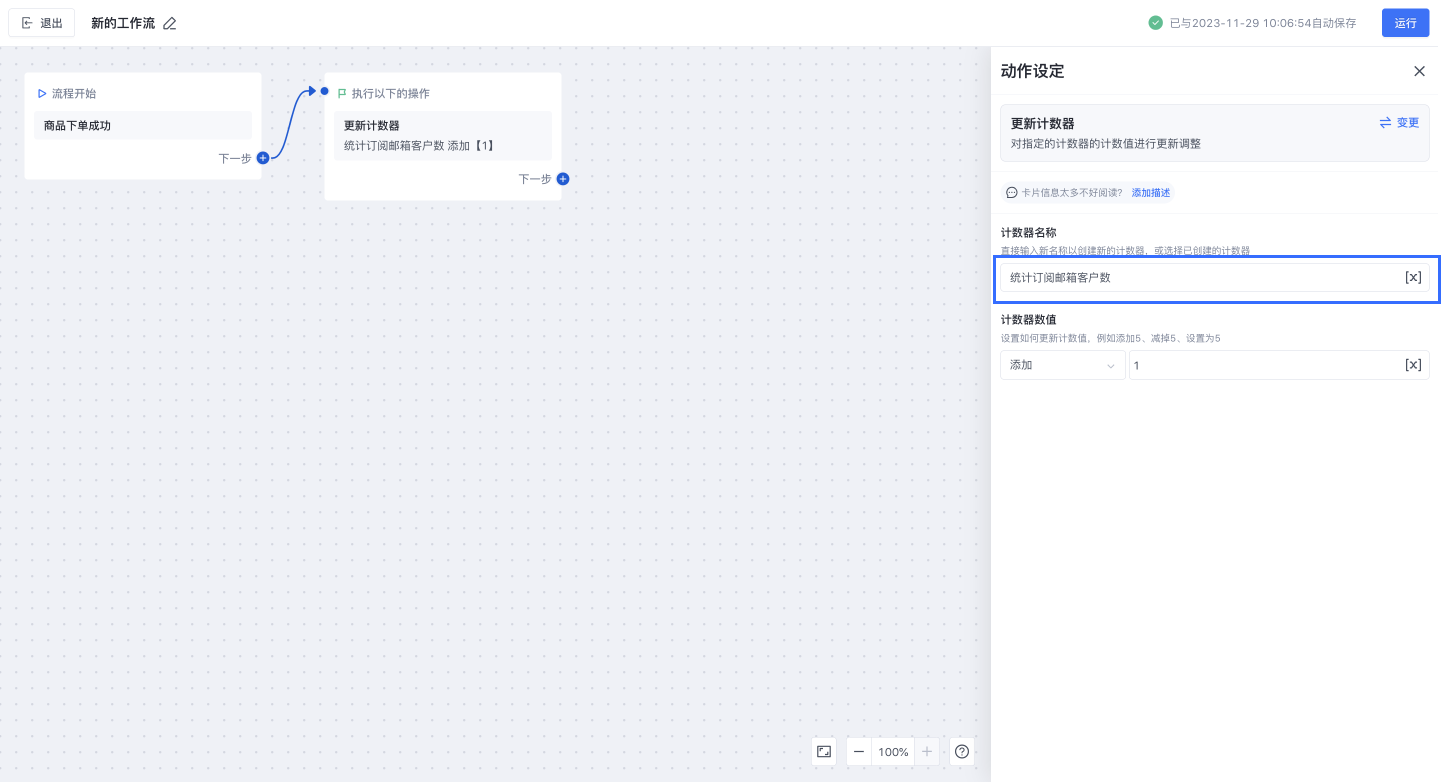Click 变更 to change the action
This screenshot has height=782, width=1441.
pos(1399,123)
